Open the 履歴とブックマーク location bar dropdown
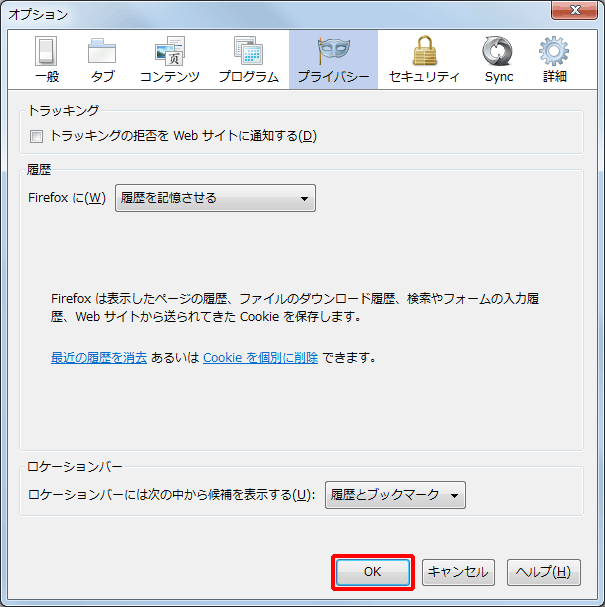605x607 pixels. click(395, 495)
